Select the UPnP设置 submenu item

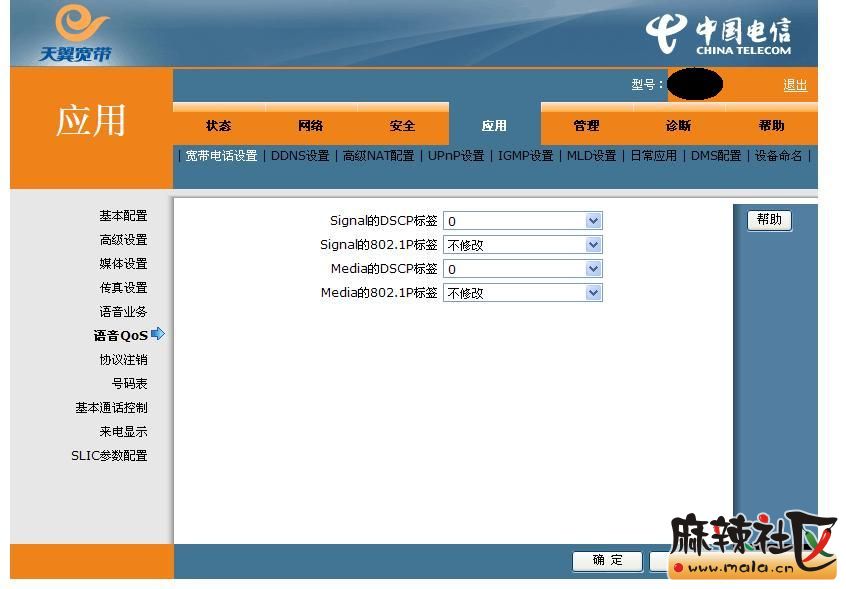[456, 156]
